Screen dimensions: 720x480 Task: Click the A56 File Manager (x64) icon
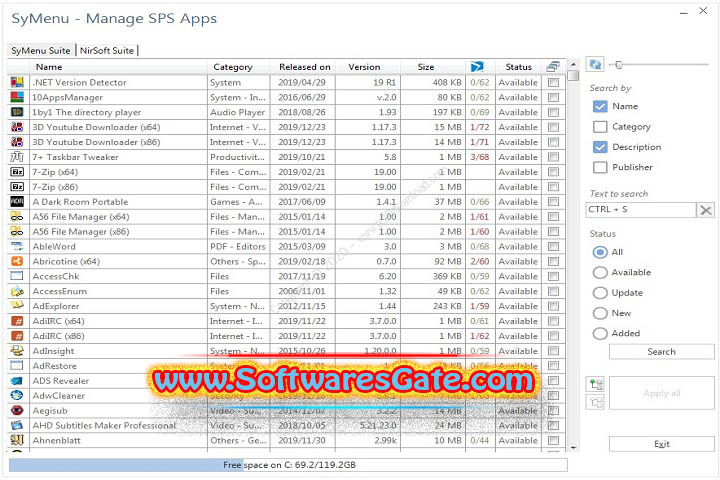(x=17, y=217)
